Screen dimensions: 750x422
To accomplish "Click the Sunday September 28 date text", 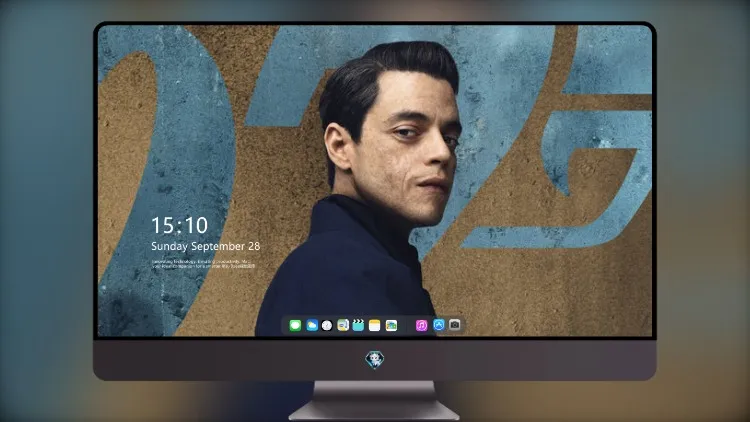I will (x=206, y=246).
